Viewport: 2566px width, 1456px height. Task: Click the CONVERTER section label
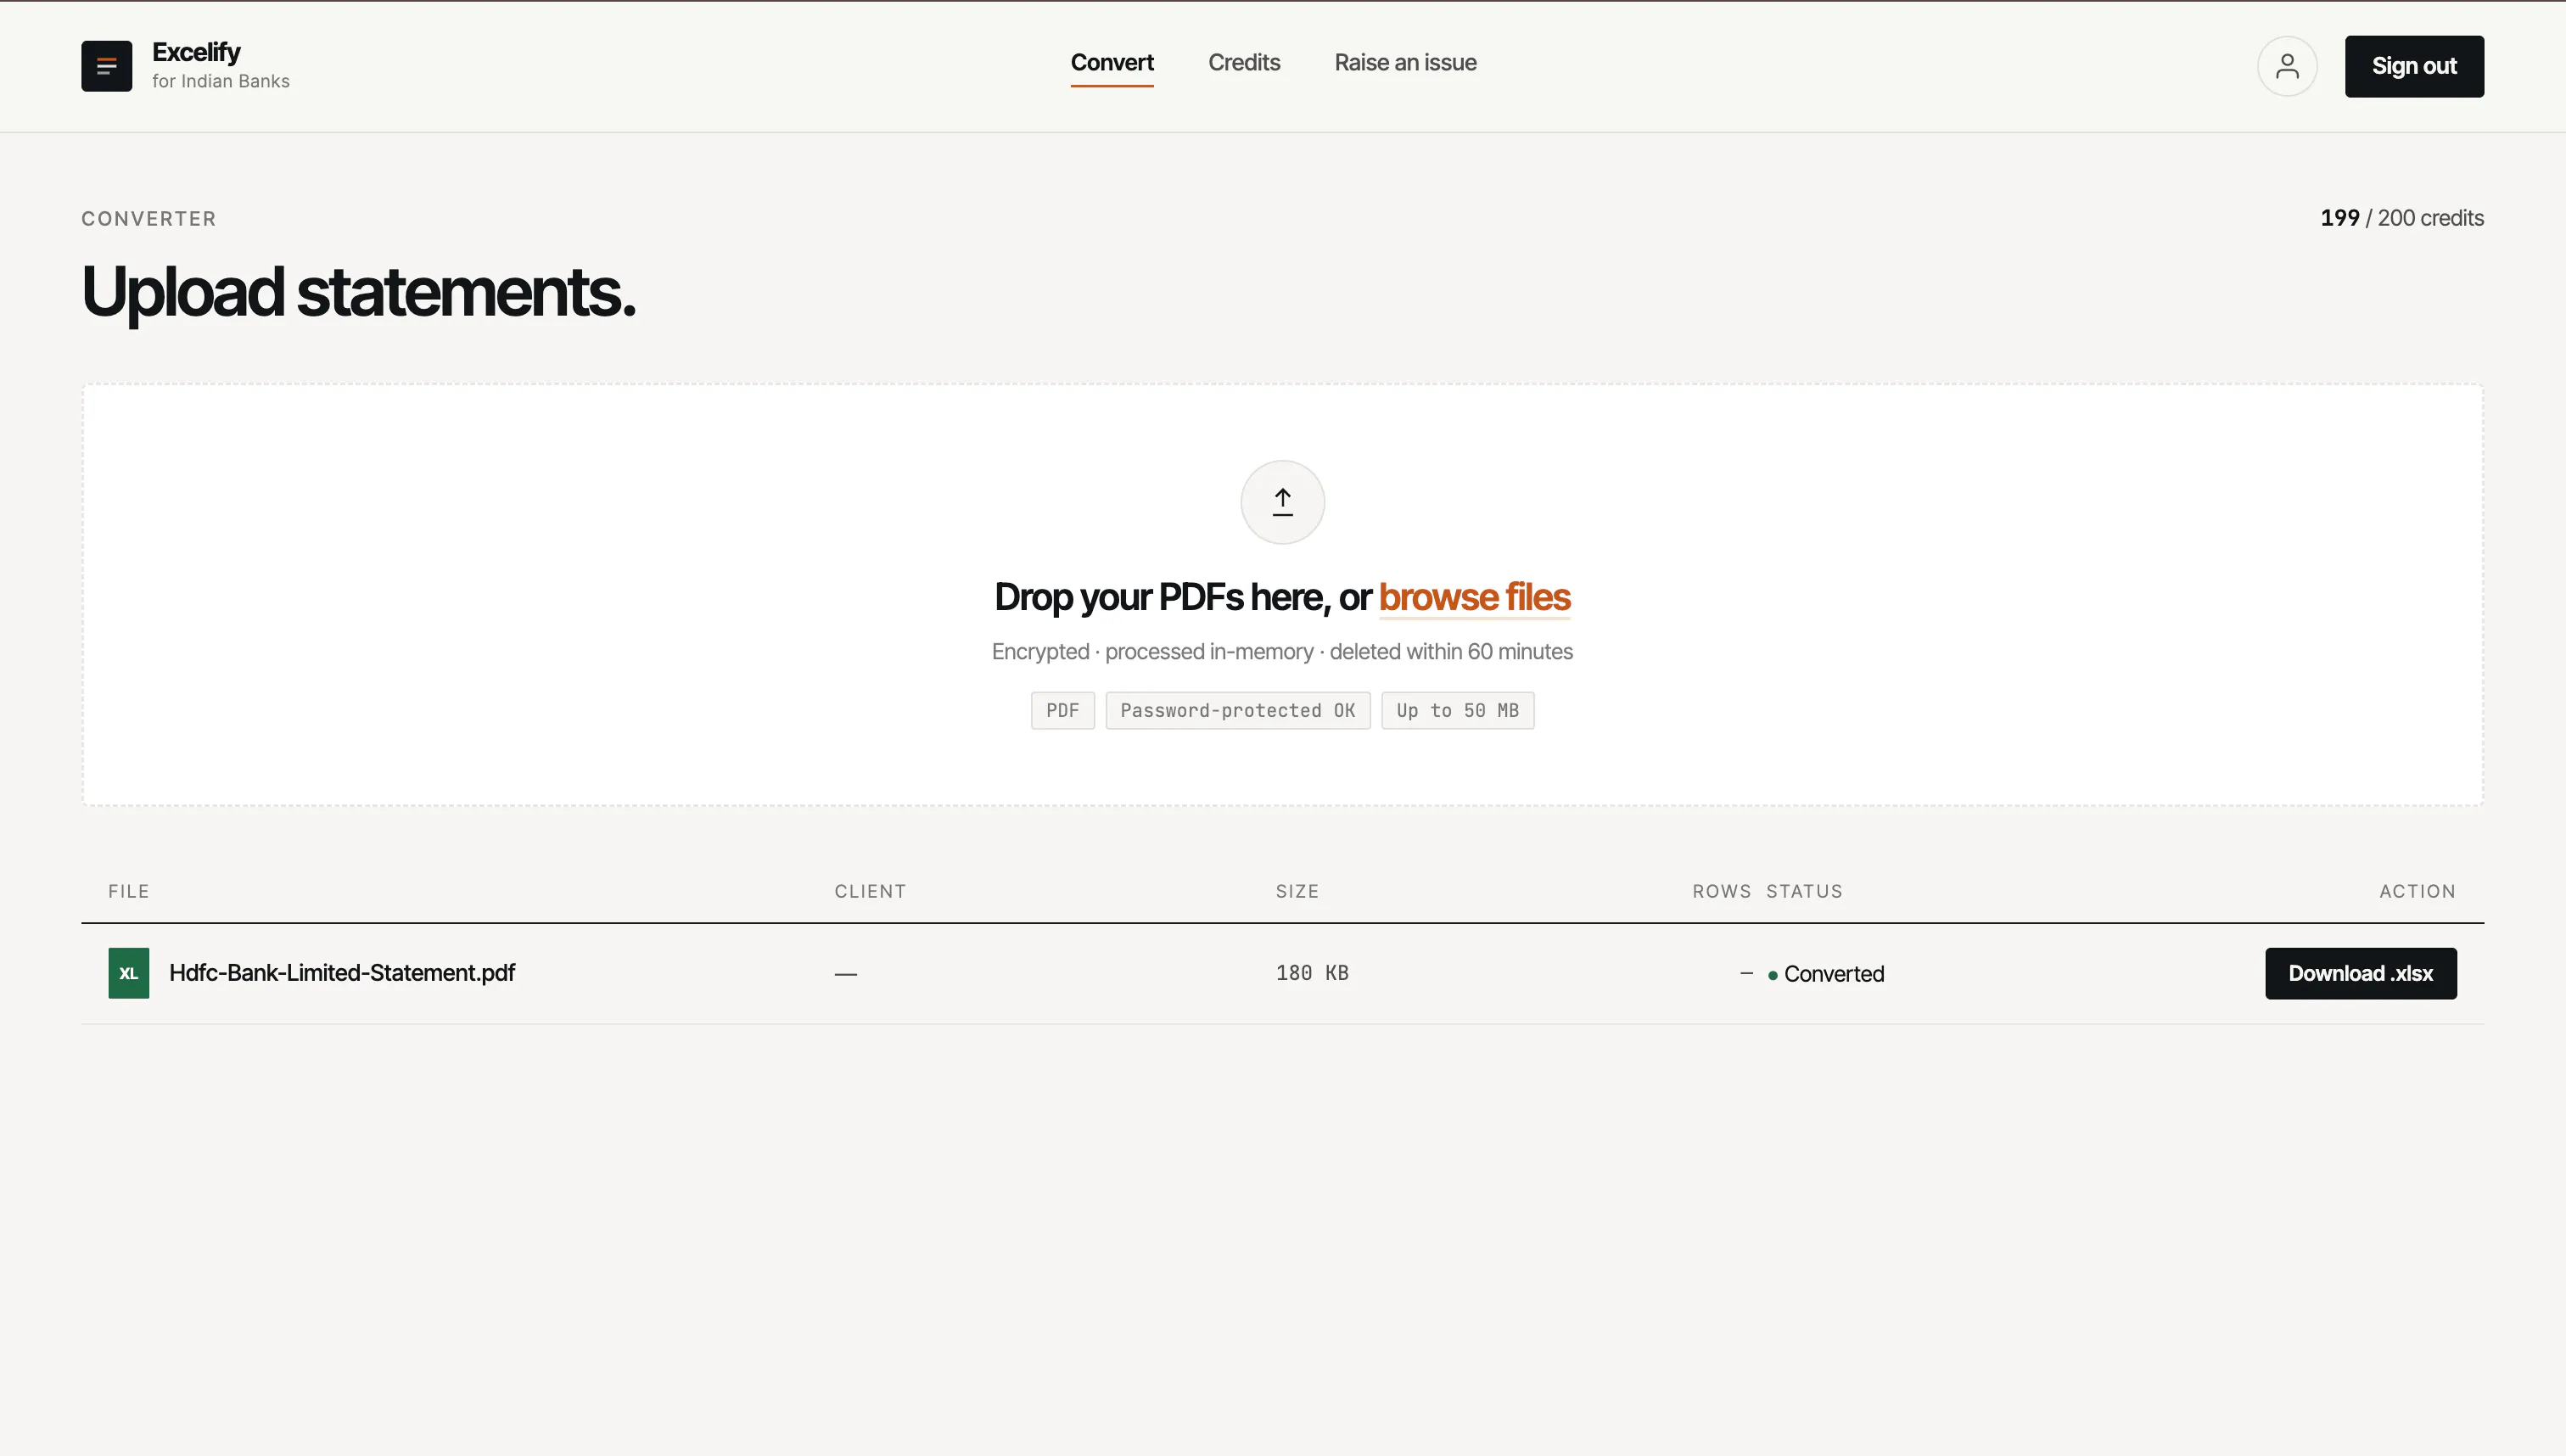click(x=149, y=219)
